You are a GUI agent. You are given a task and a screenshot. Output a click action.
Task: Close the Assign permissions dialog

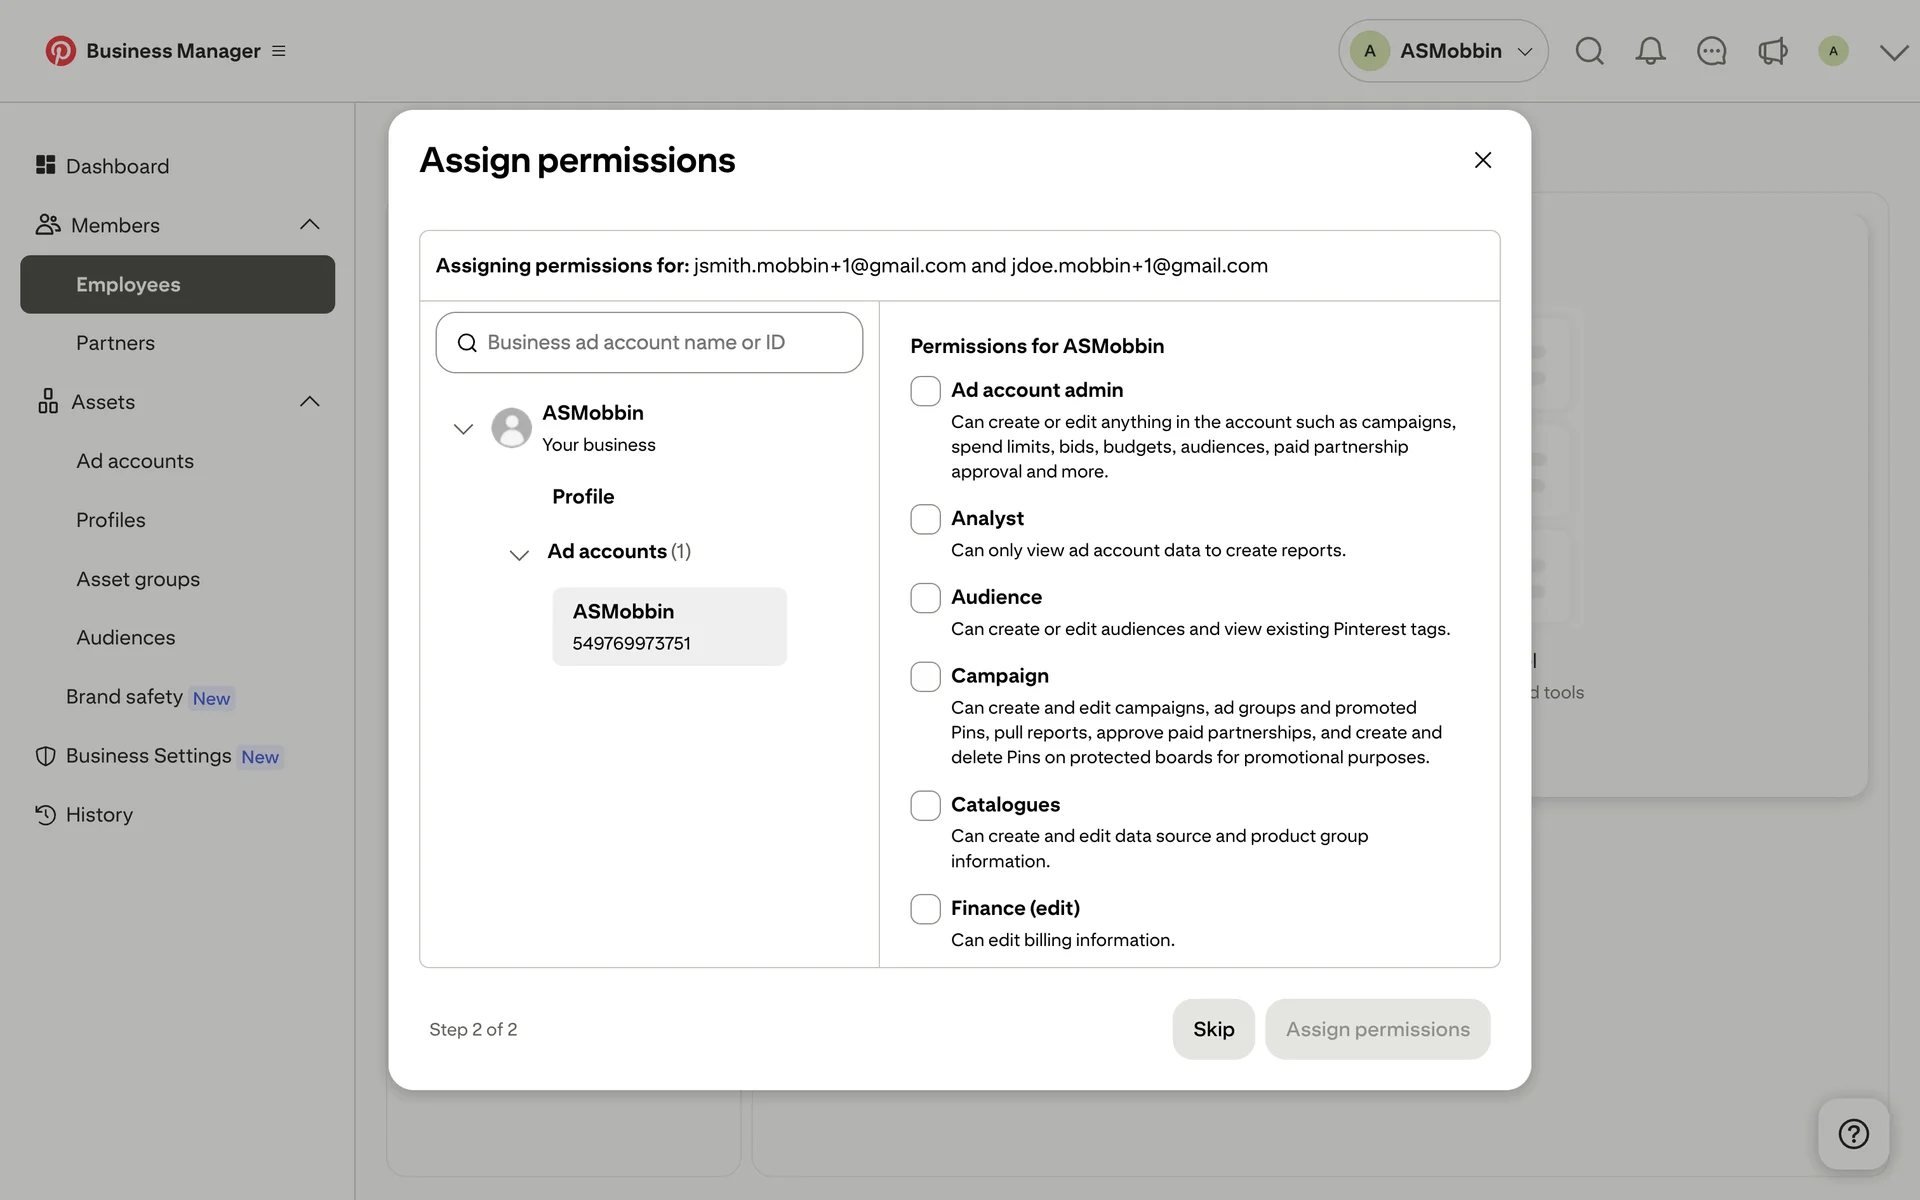click(x=1482, y=160)
